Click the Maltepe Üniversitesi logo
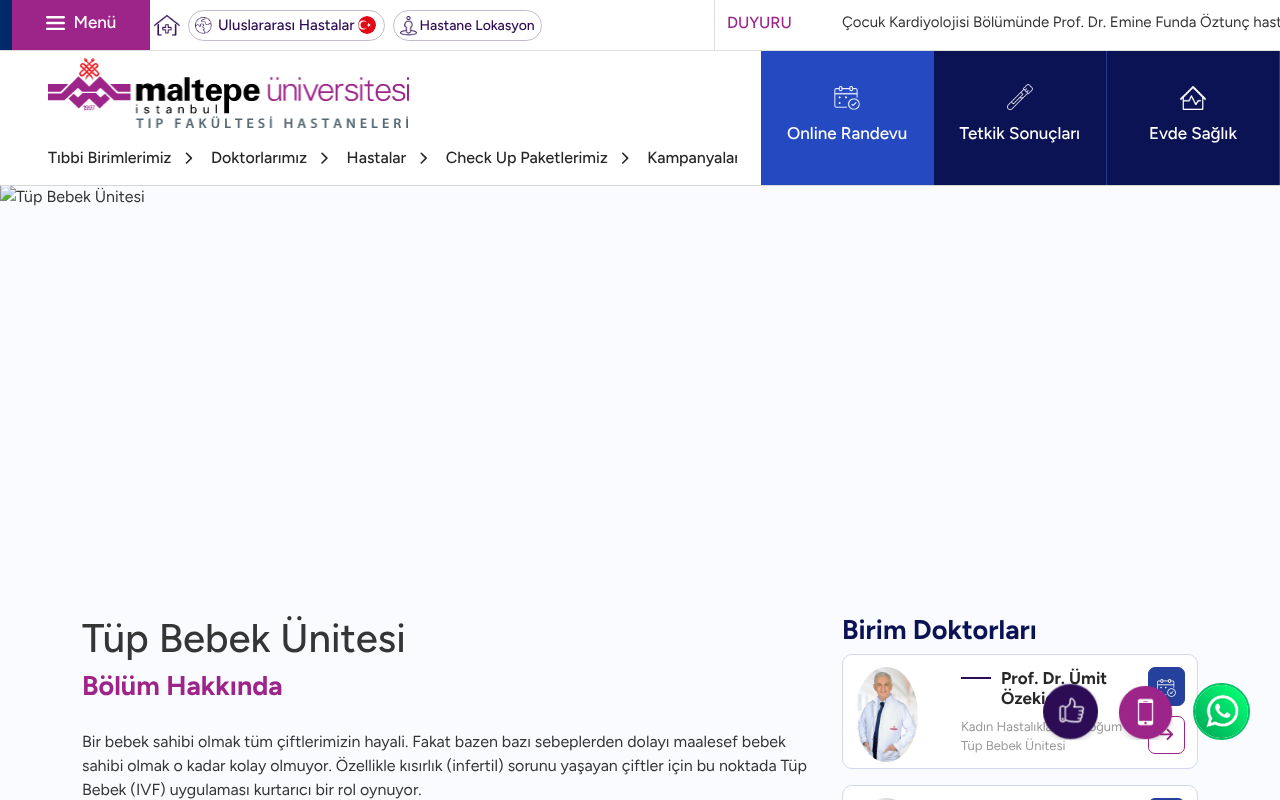Viewport: 1280px width, 800px height. 229,93
